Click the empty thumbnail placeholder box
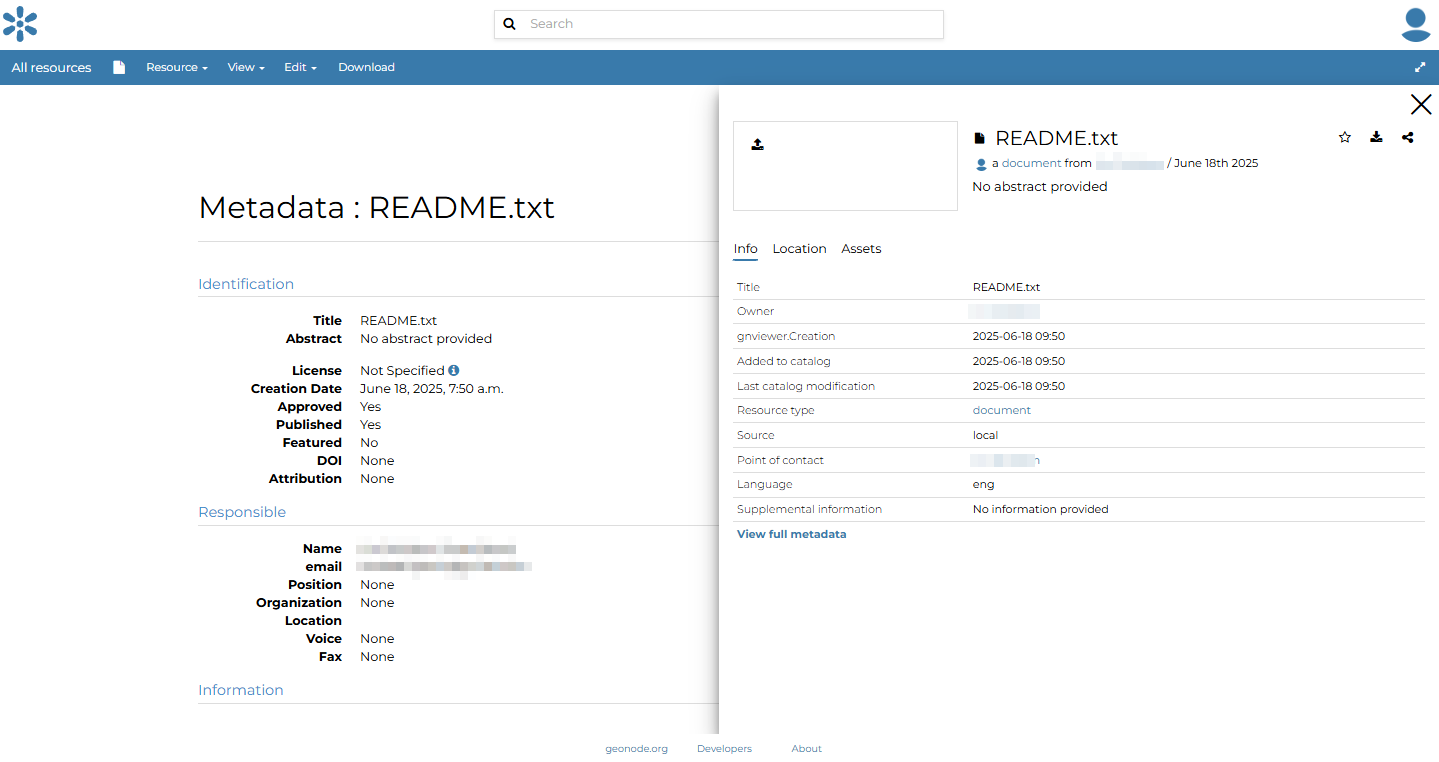This screenshot has width=1439, height=762. (845, 166)
